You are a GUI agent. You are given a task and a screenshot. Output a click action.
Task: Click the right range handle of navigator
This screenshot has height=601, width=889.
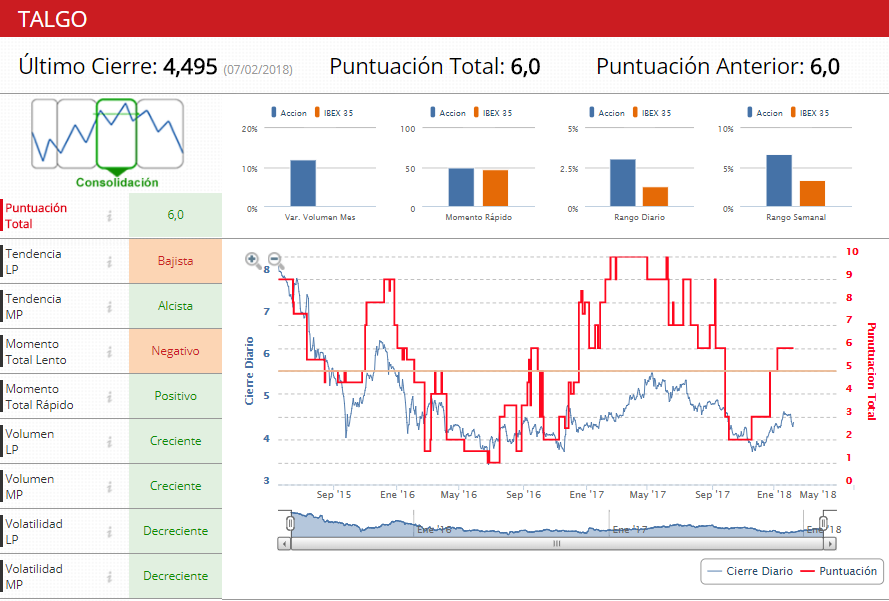click(823, 523)
